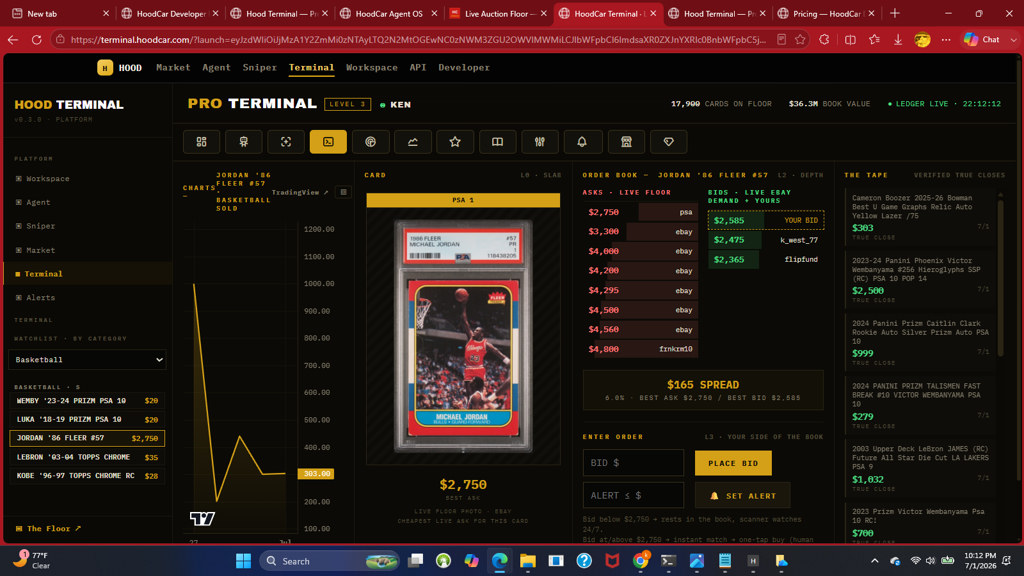Switch to the Live Auction Floor tab
This screenshot has height=576, width=1024.
pos(499,13)
